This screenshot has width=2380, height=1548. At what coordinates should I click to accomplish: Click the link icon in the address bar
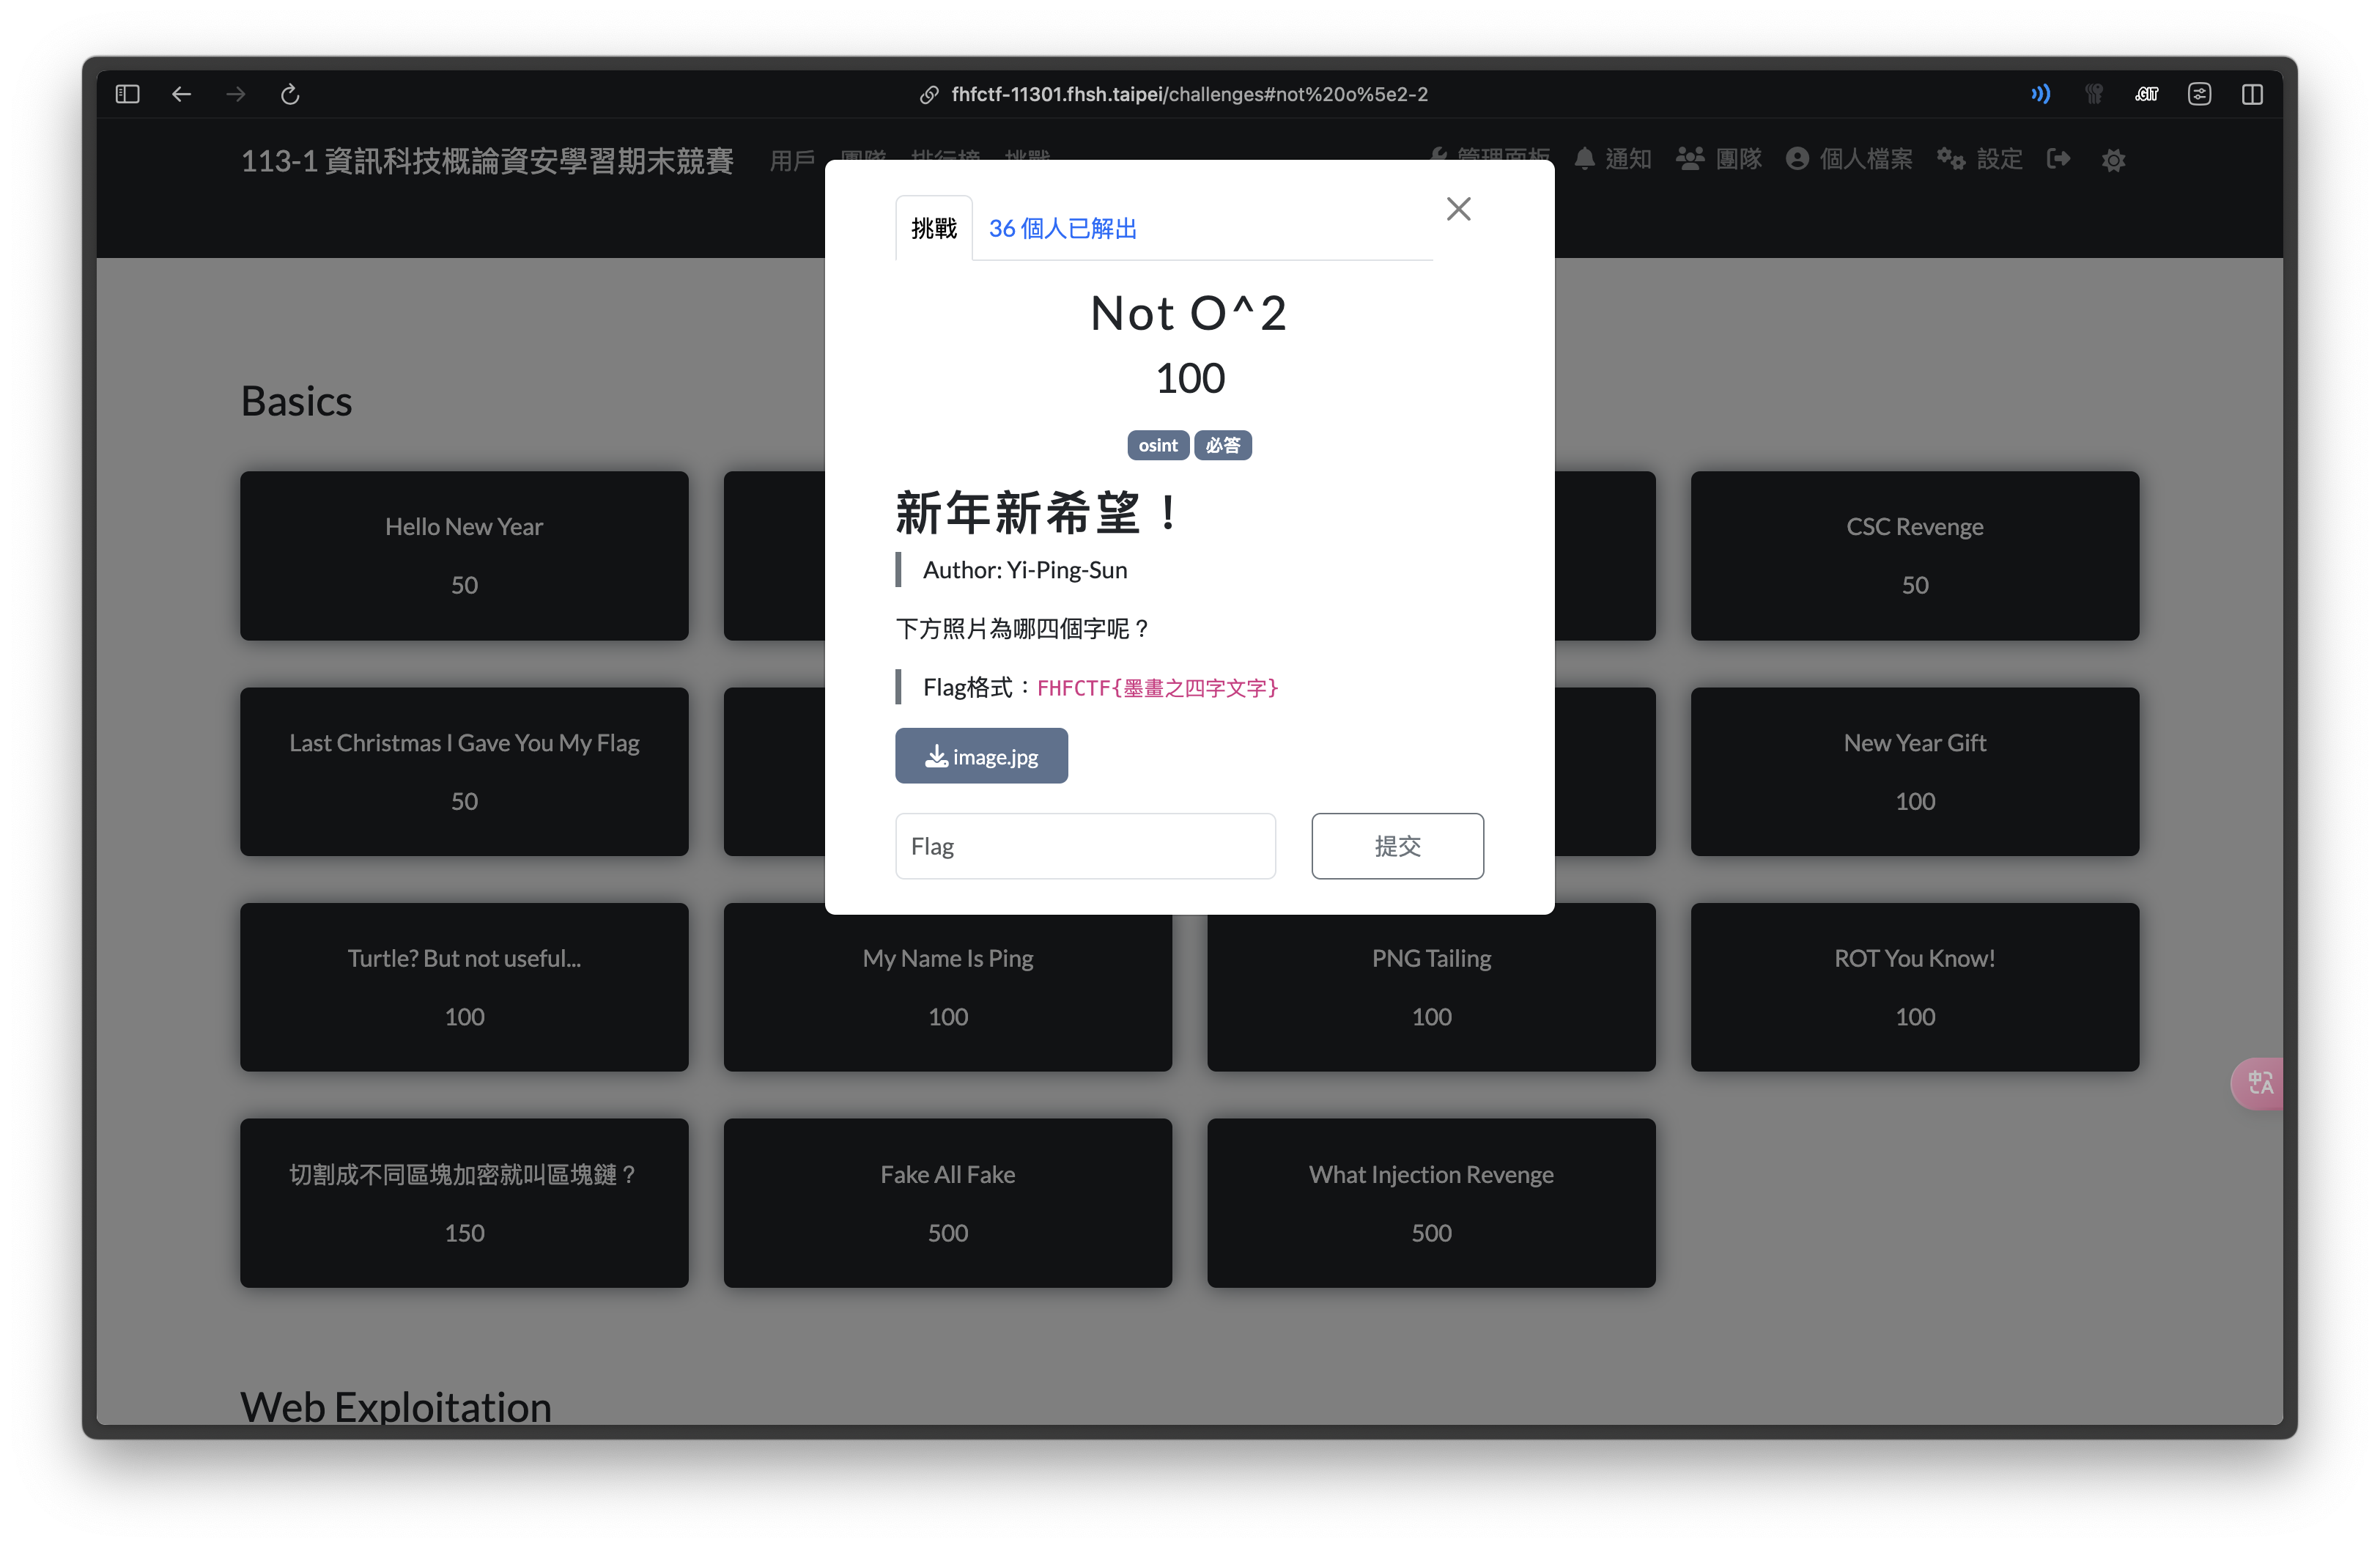[929, 94]
